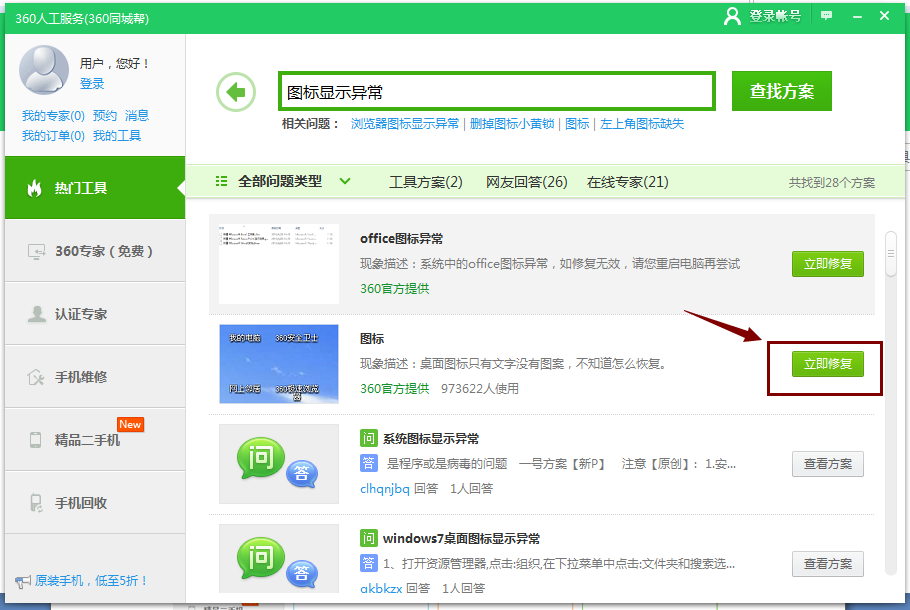Click the windows7桌面图标显示异常 question title

coord(461,538)
